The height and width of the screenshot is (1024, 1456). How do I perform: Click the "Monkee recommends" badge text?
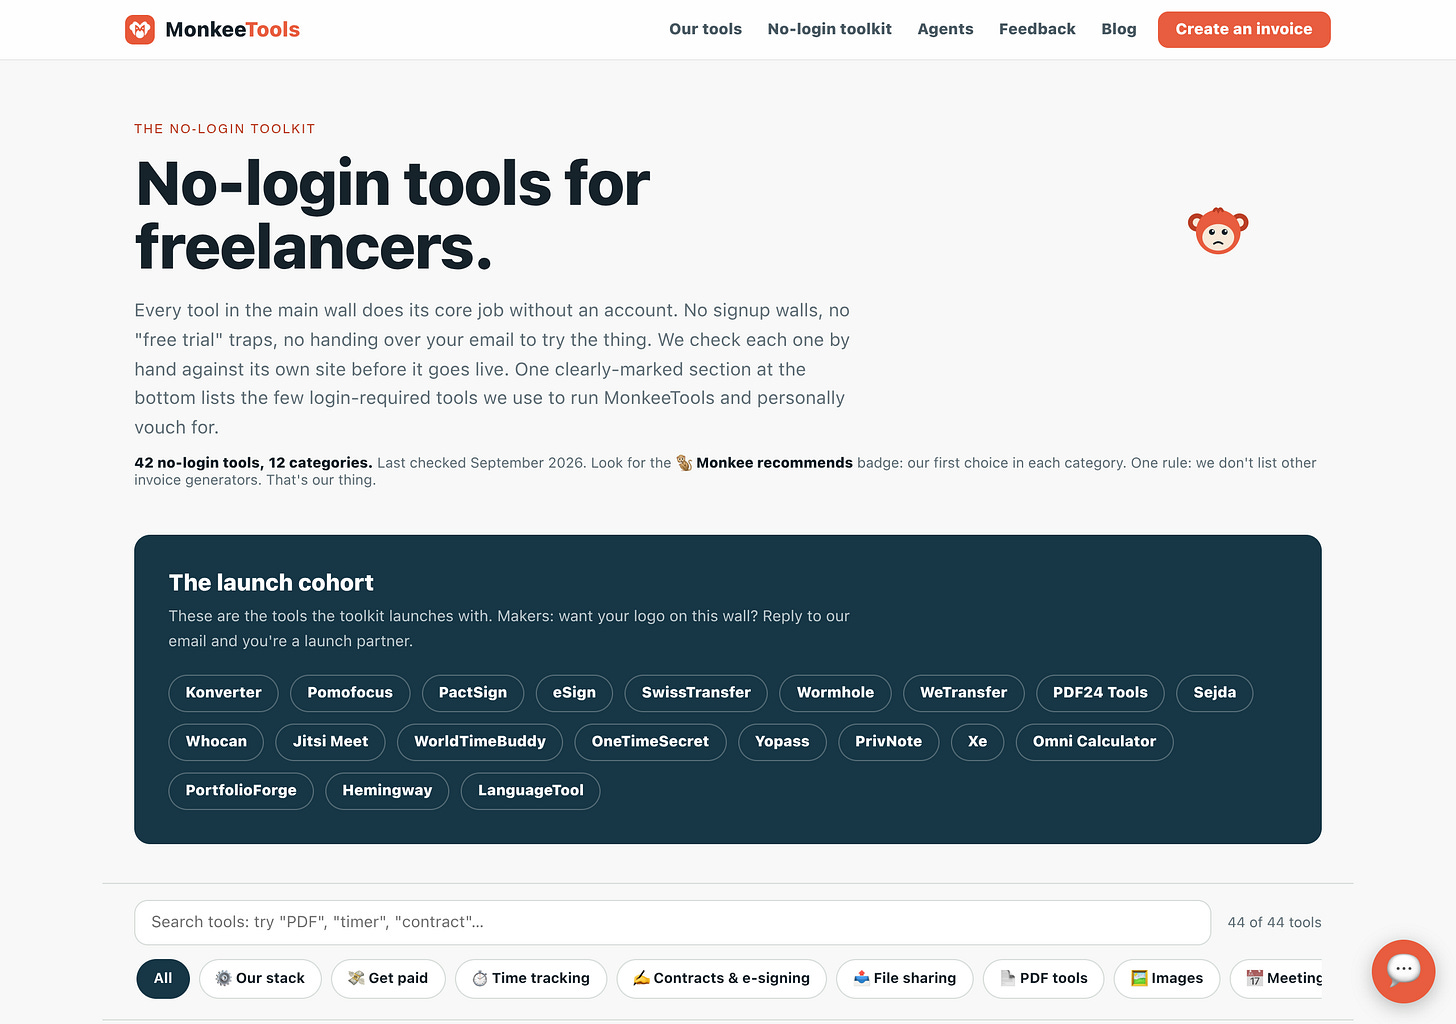pos(774,463)
